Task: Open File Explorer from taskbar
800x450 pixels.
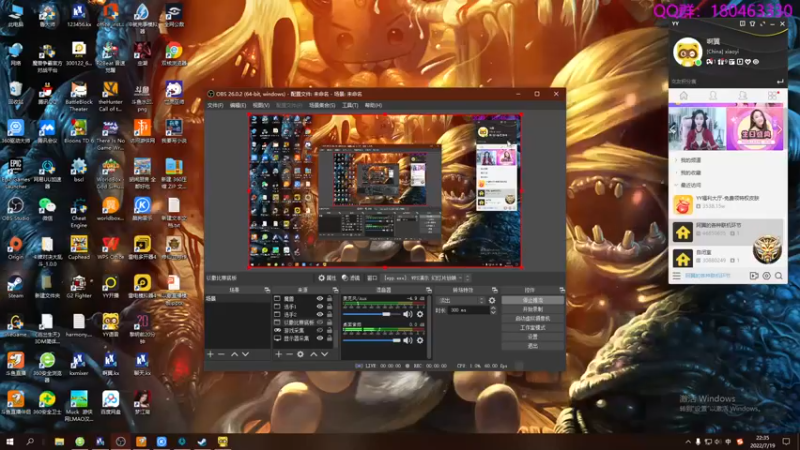Action: [x=59, y=442]
